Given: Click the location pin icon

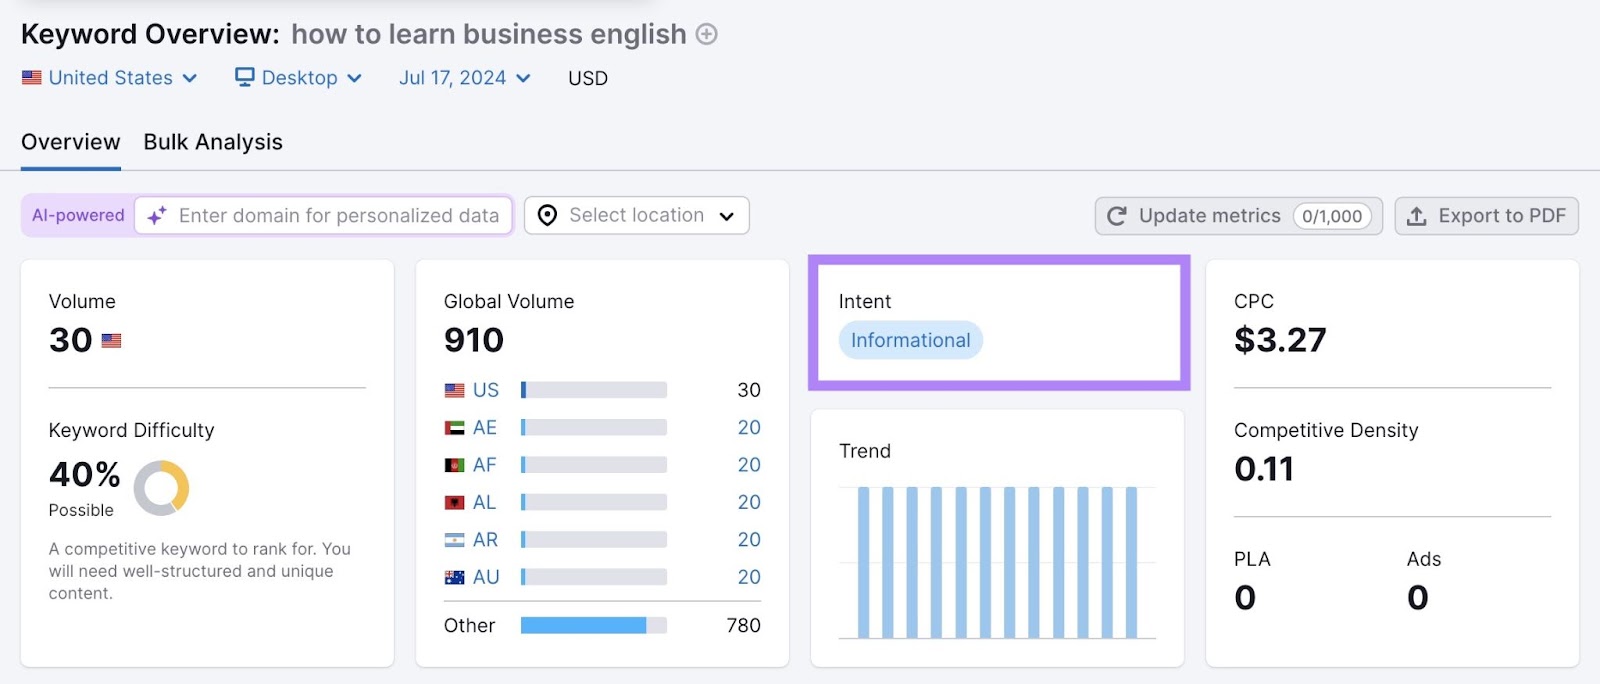Looking at the screenshot, I should (547, 216).
